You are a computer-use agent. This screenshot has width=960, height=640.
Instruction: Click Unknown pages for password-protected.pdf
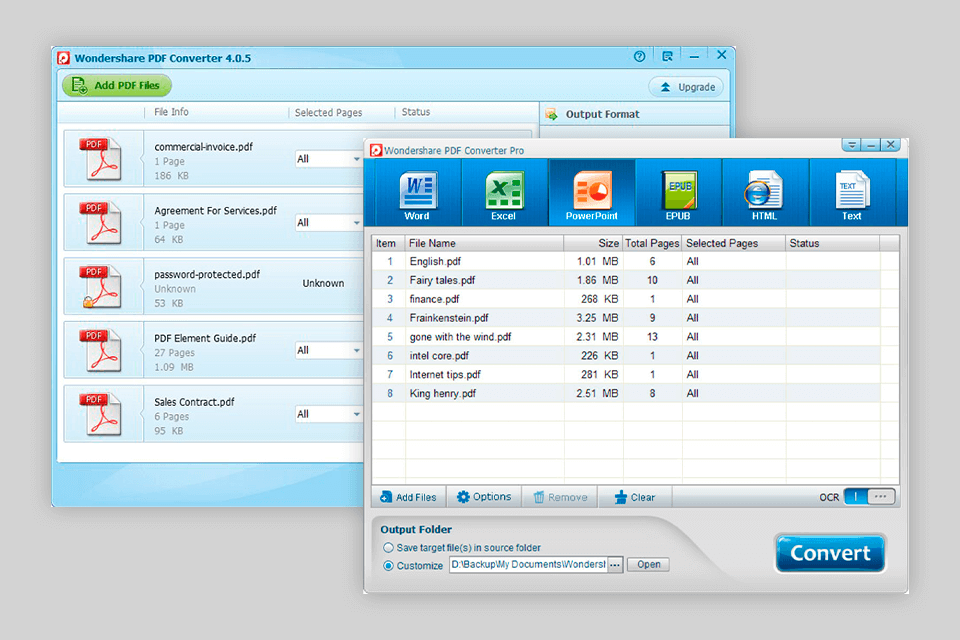point(323,284)
